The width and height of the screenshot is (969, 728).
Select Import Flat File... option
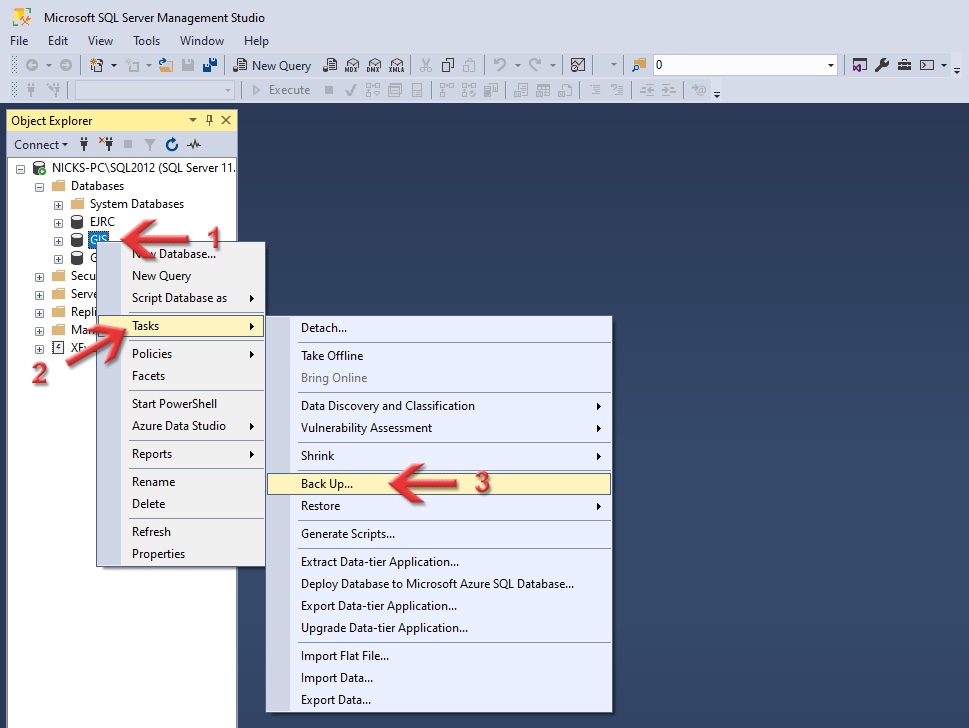(439, 656)
